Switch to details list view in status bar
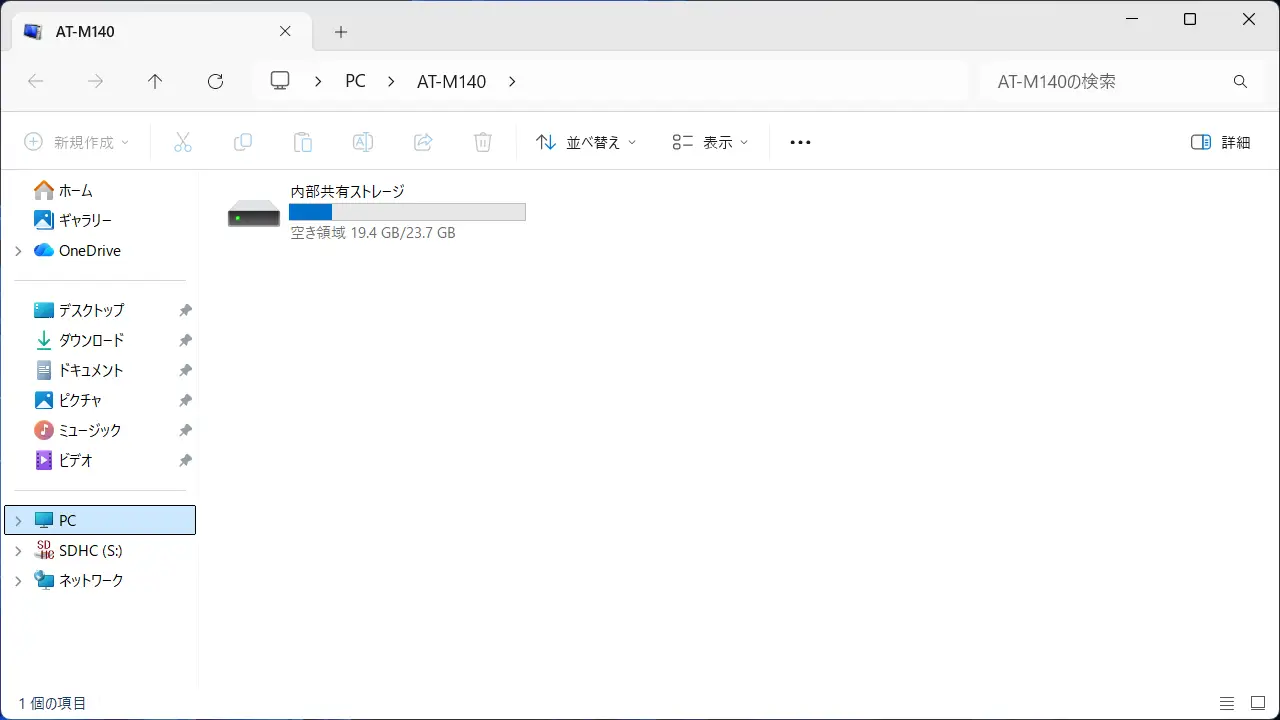 pos(1227,703)
